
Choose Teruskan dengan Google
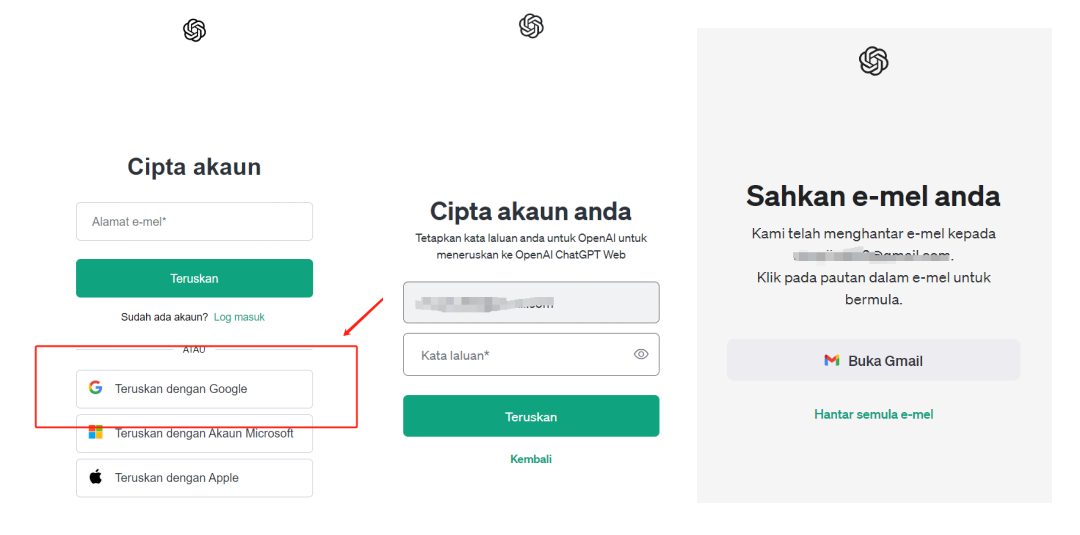194,389
